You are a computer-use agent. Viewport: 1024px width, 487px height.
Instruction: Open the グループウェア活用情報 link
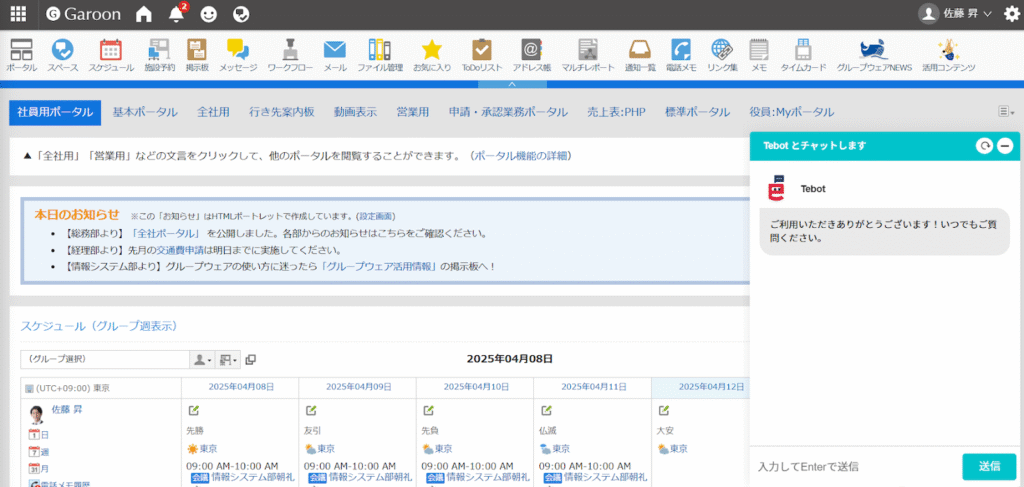click(380, 267)
